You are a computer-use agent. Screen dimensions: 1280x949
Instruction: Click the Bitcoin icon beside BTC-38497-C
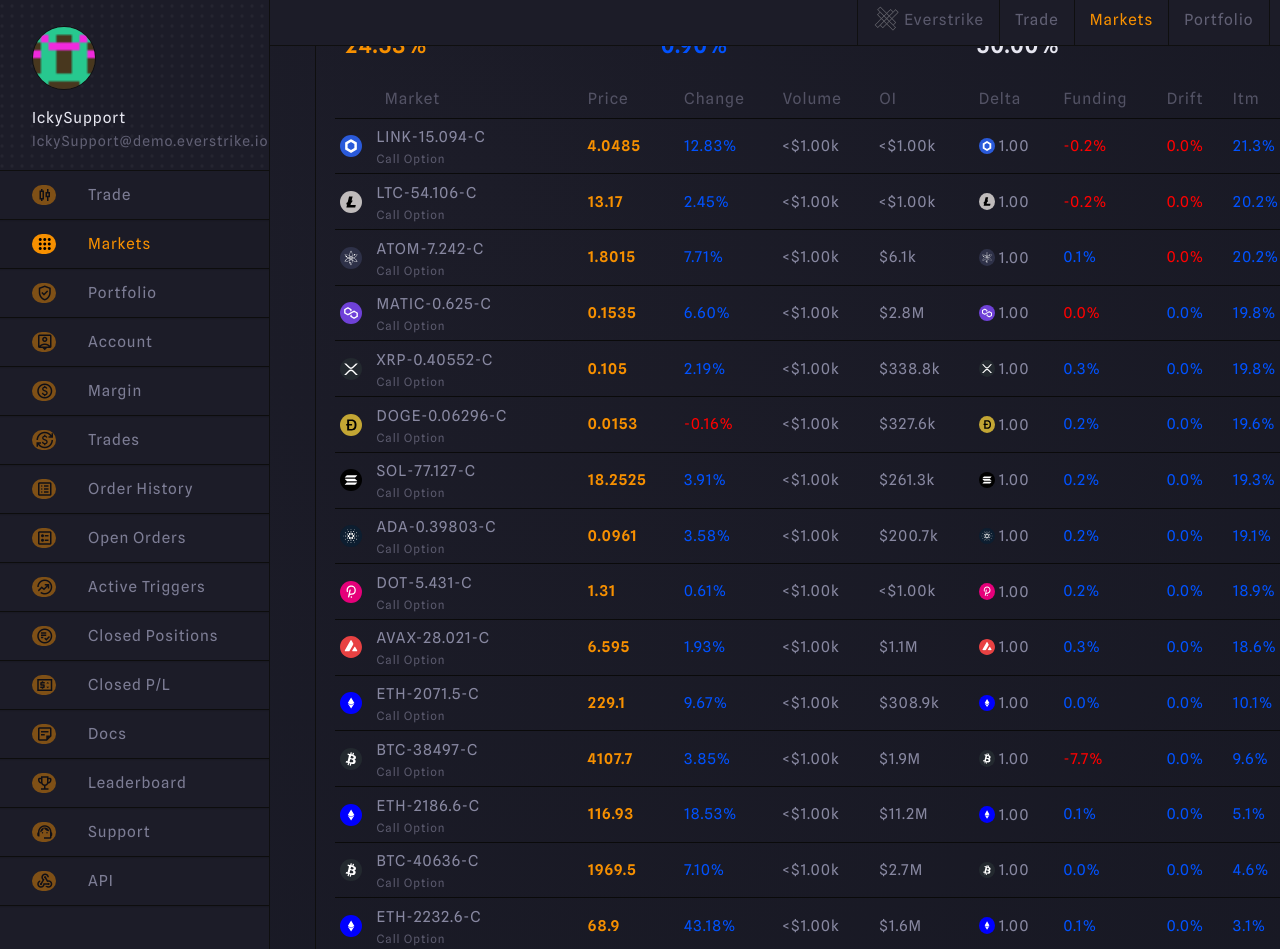coord(350,759)
